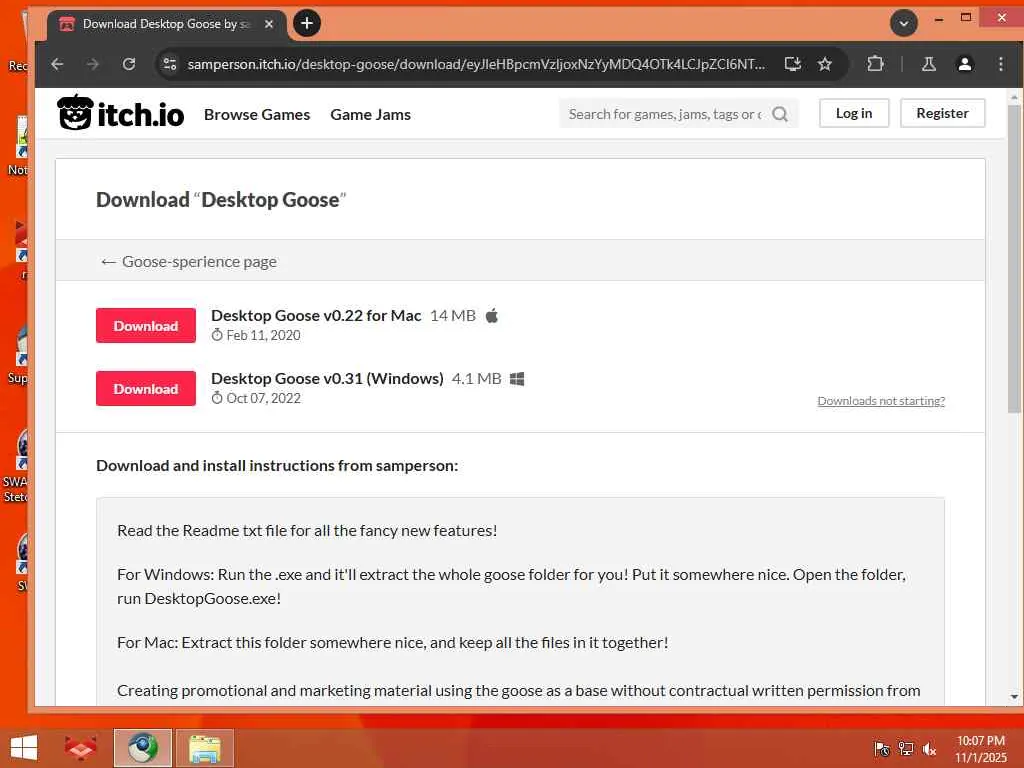1024x768 pixels.
Task: Click the "Download and install instructions" heading
Action: click(x=277, y=466)
